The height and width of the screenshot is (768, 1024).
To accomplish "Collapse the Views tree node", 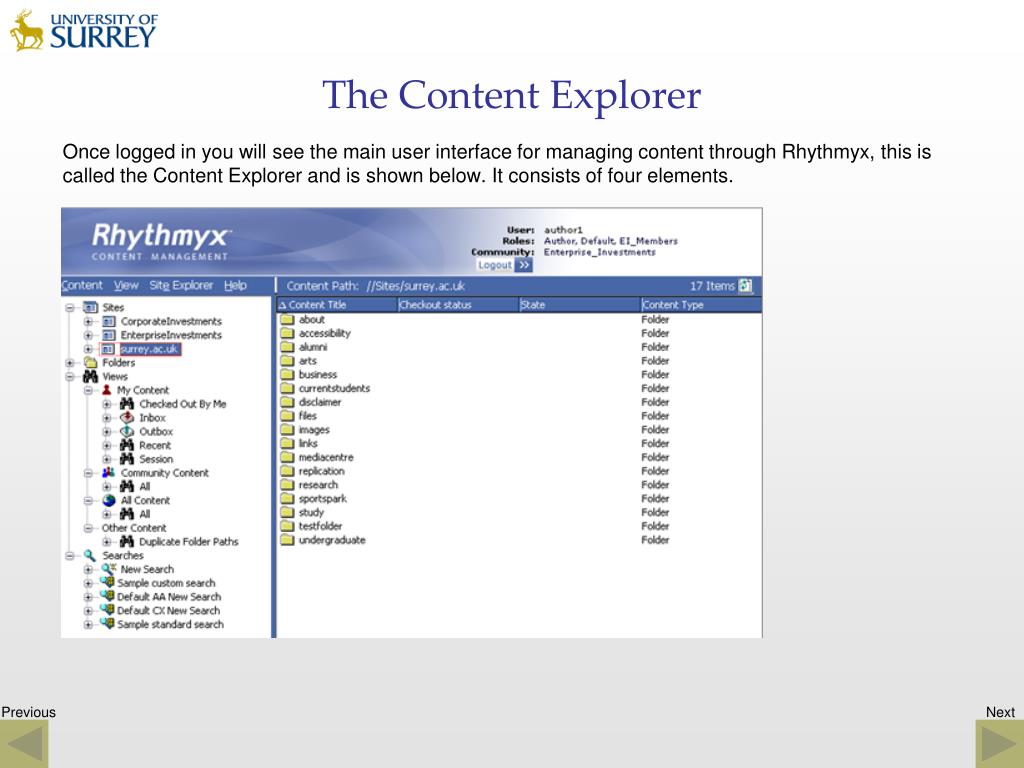I will (69, 377).
